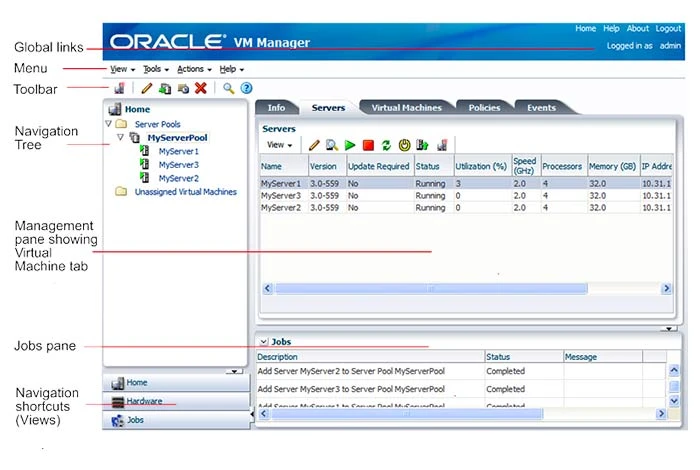Select MyServer2 in the navigation tree
The image size is (700, 470).
pos(179,178)
